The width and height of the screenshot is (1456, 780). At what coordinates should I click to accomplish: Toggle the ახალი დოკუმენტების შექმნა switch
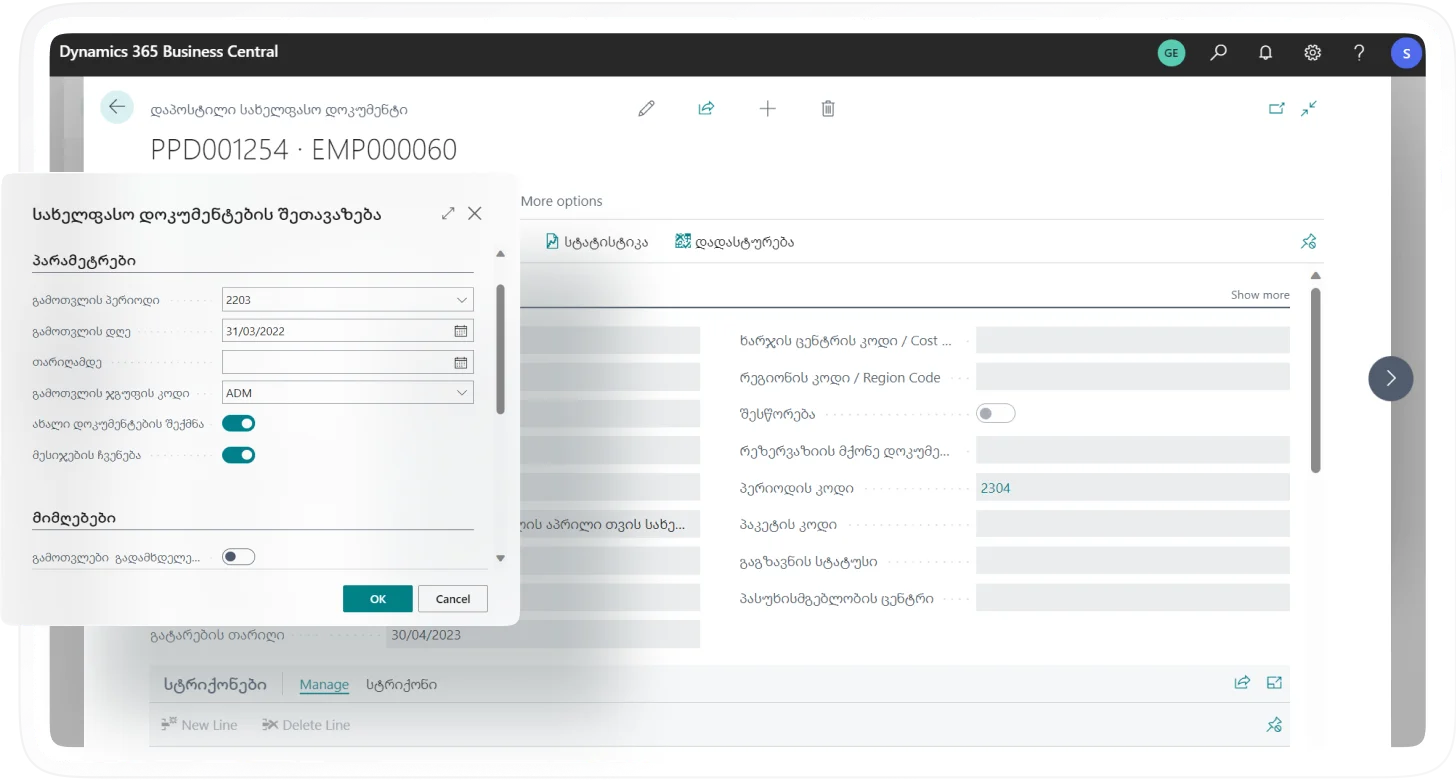[x=239, y=423]
